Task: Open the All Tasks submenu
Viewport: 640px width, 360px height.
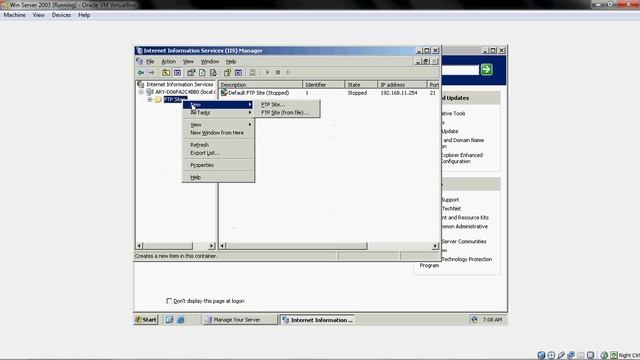Action: pyautogui.click(x=218, y=113)
